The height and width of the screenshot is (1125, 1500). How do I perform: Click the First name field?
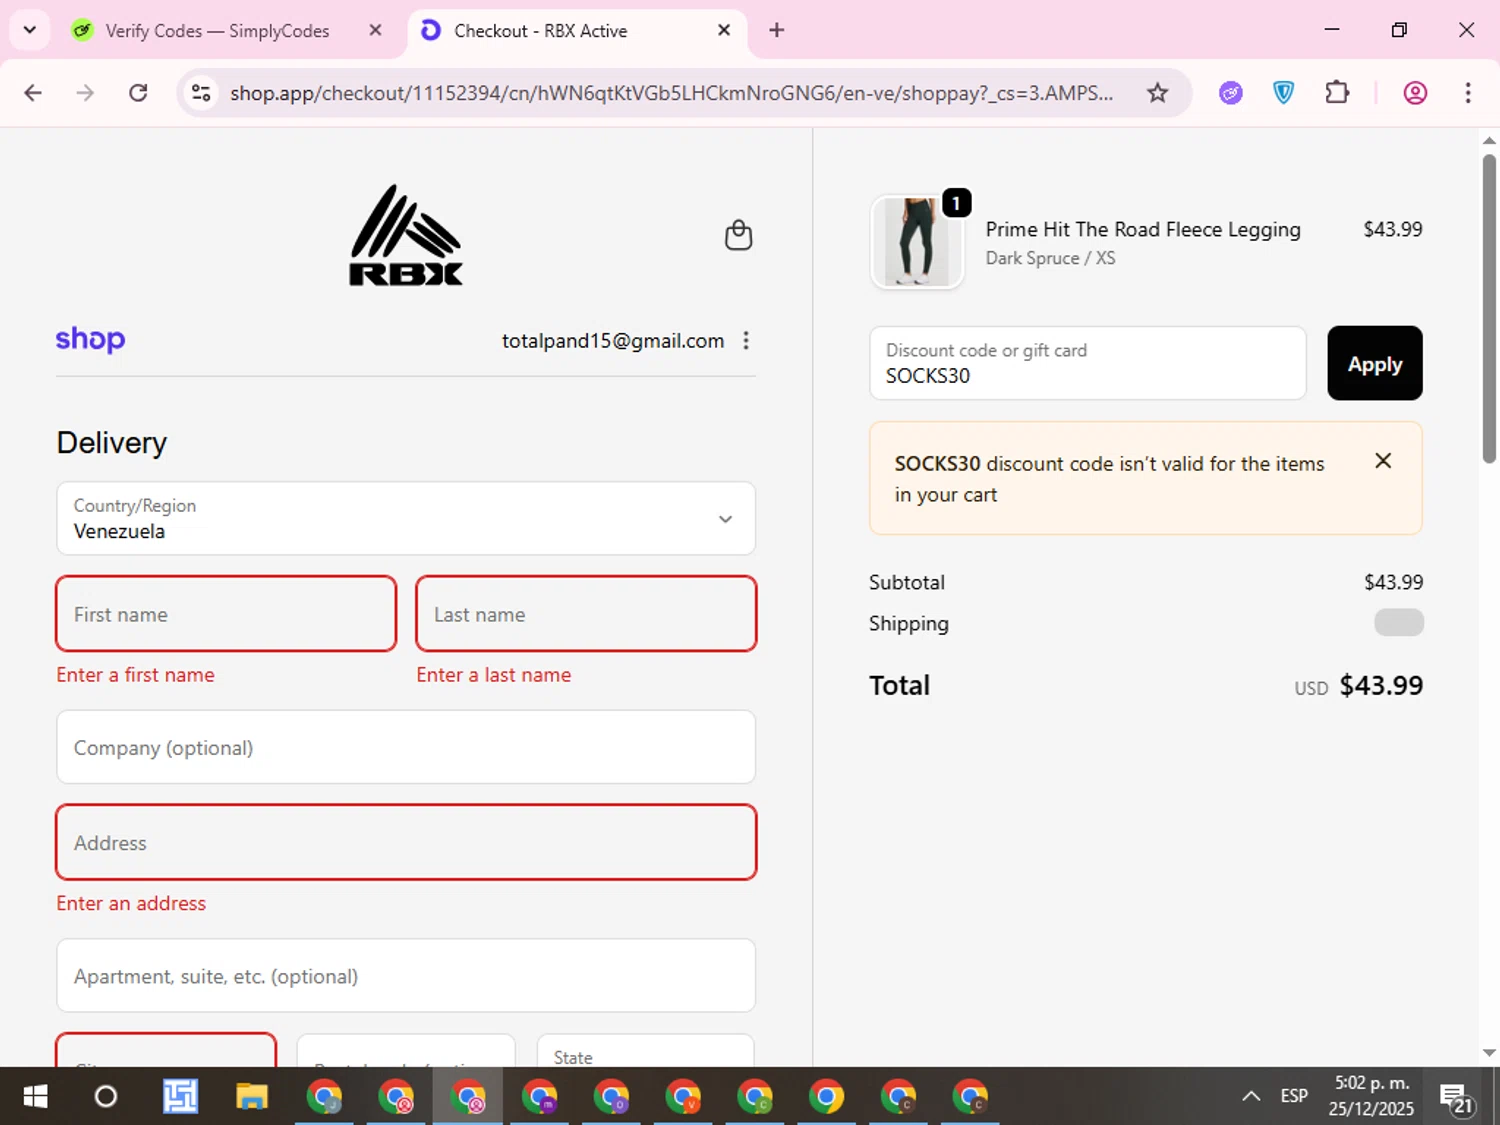click(x=226, y=614)
